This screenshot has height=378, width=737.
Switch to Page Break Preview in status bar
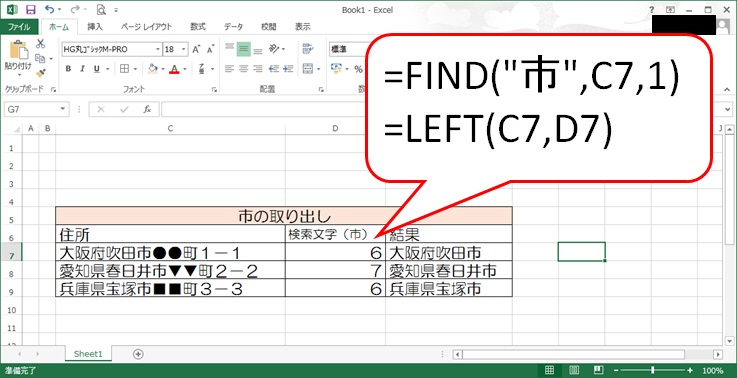point(598,370)
